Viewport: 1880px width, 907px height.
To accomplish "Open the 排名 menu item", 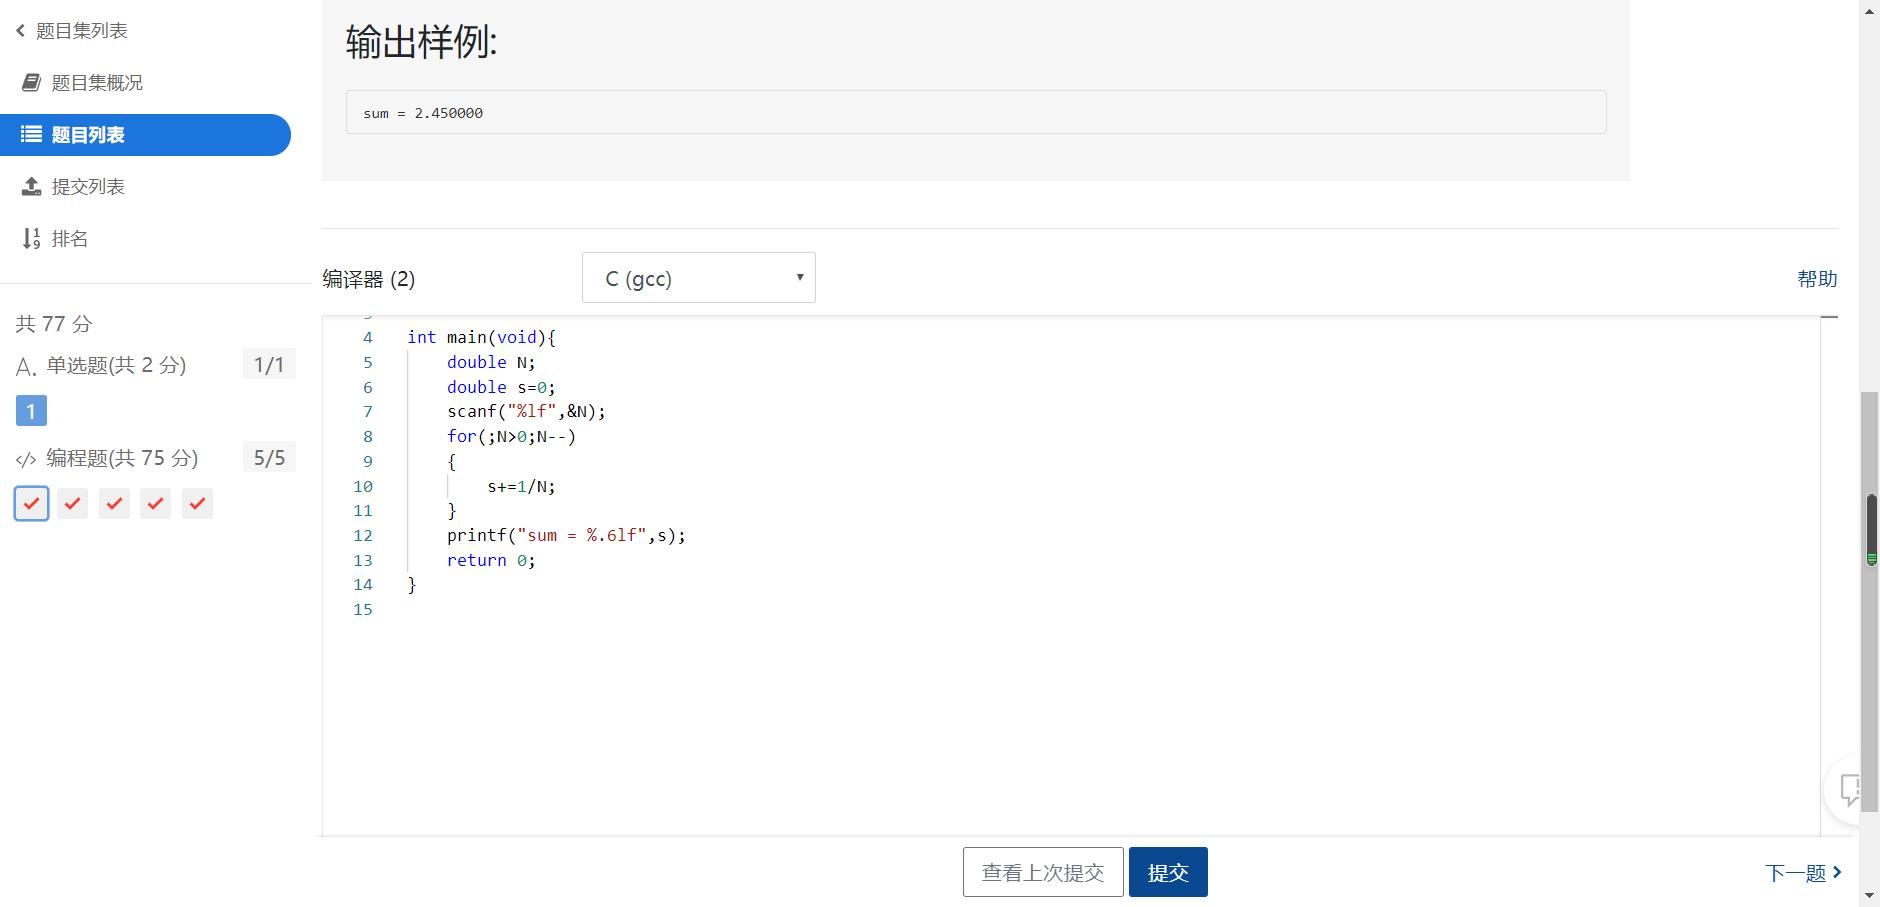I will pos(70,239).
